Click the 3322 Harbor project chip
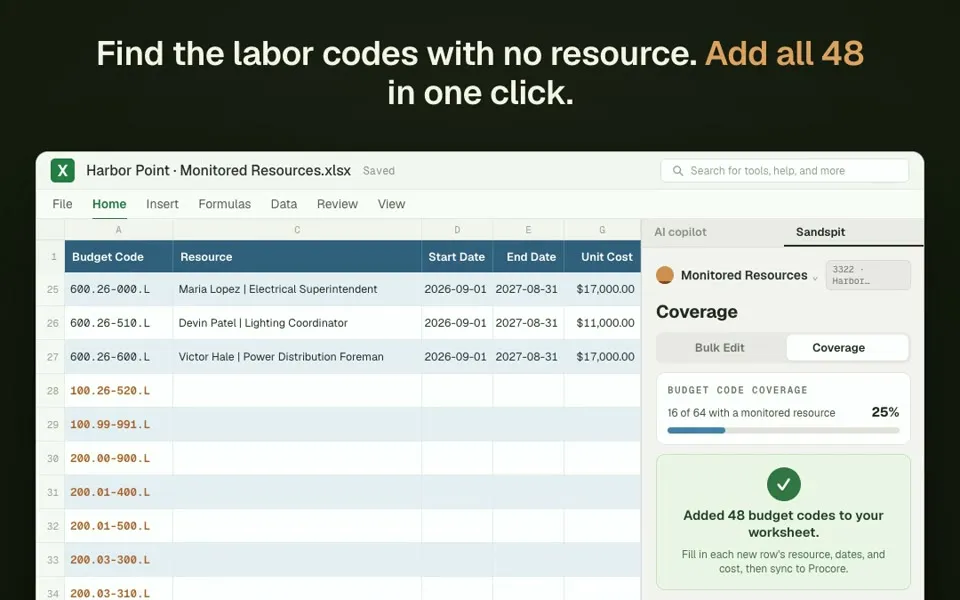Viewport: 960px width, 600px height. pyautogui.click(x=868, y=276)
